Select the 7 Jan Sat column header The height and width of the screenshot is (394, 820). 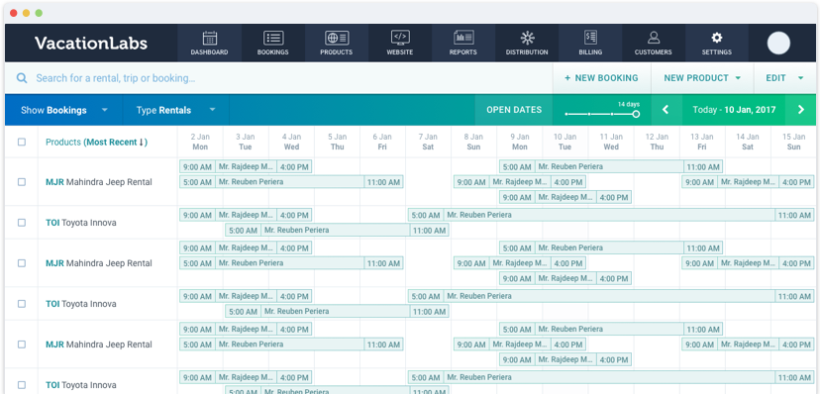[428, 142]
